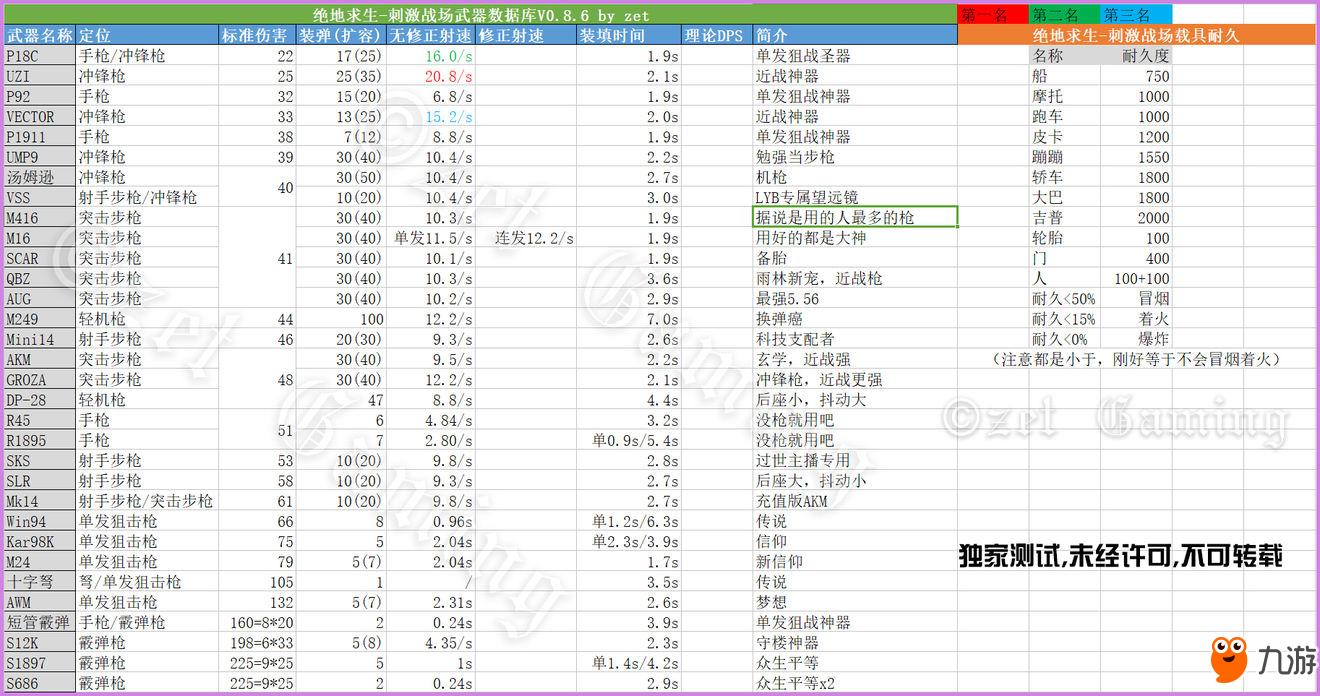Click the 装填时间 column header
This screenshot has width=1320, height=696.
coord(629,35)
